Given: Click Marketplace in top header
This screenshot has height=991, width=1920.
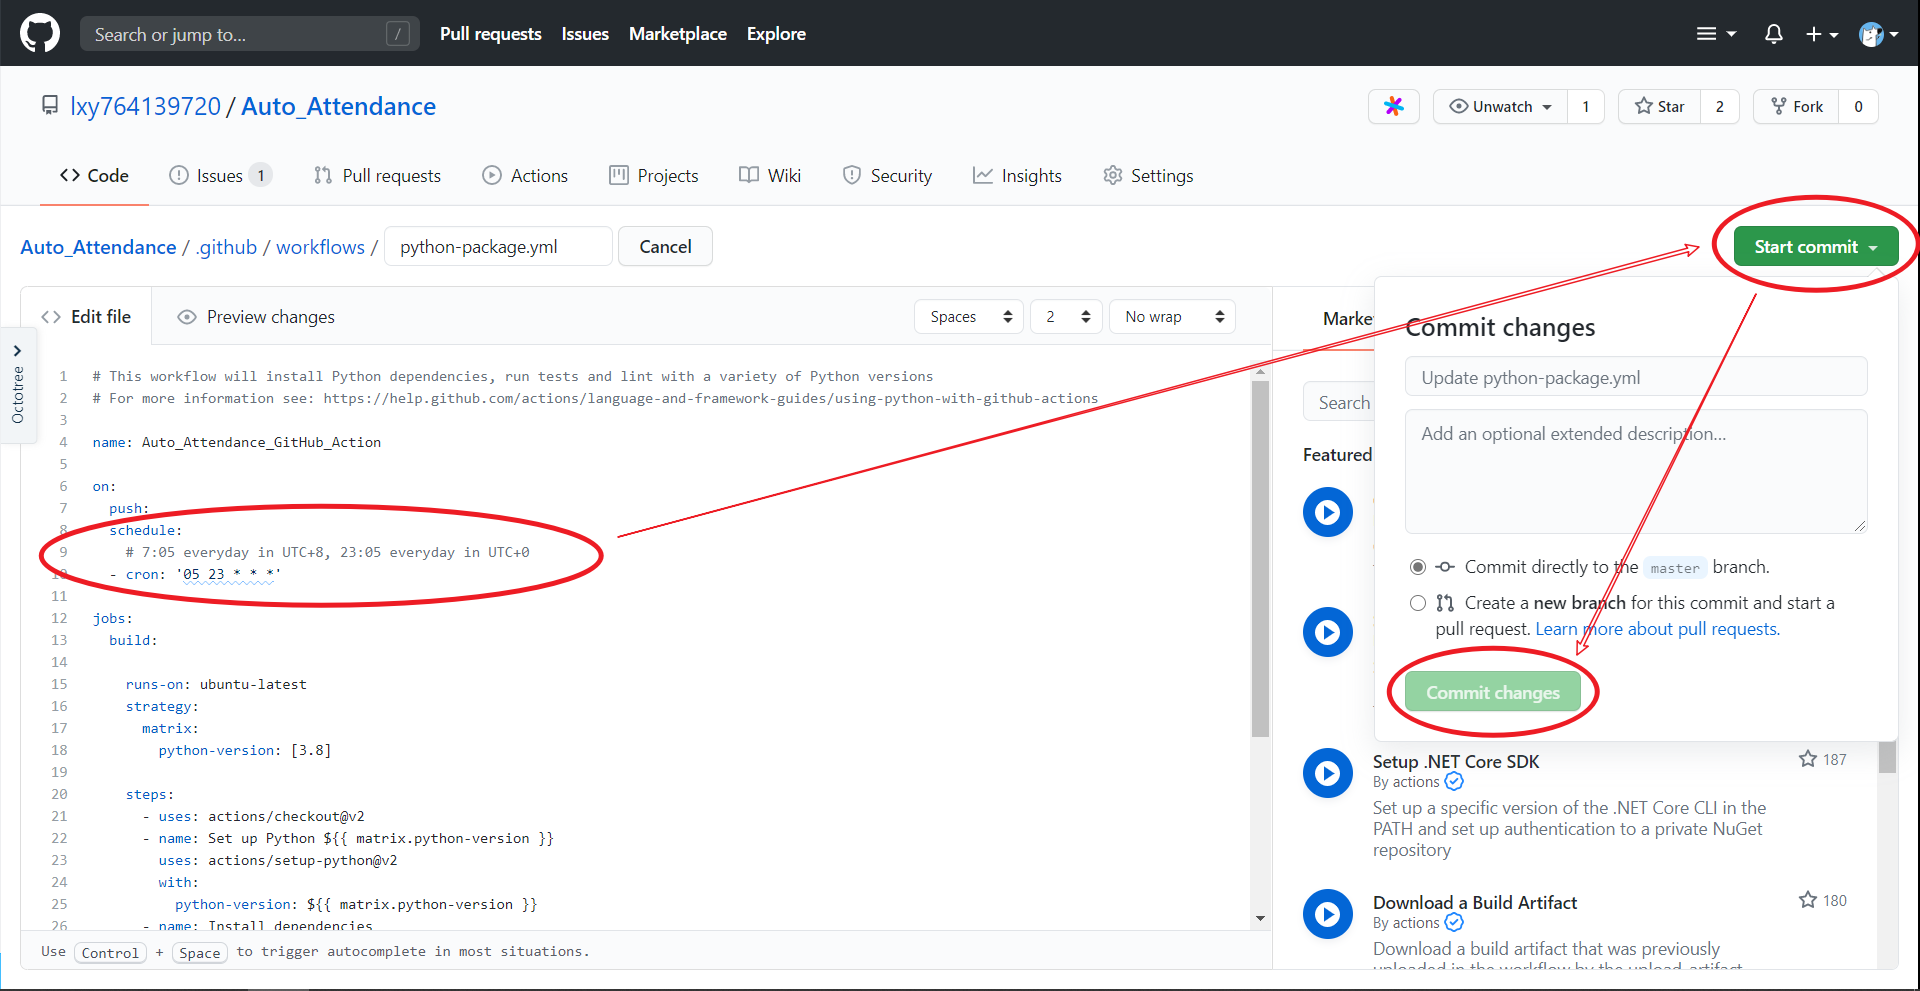Looking at the screenshot, I should click(678, 34).
